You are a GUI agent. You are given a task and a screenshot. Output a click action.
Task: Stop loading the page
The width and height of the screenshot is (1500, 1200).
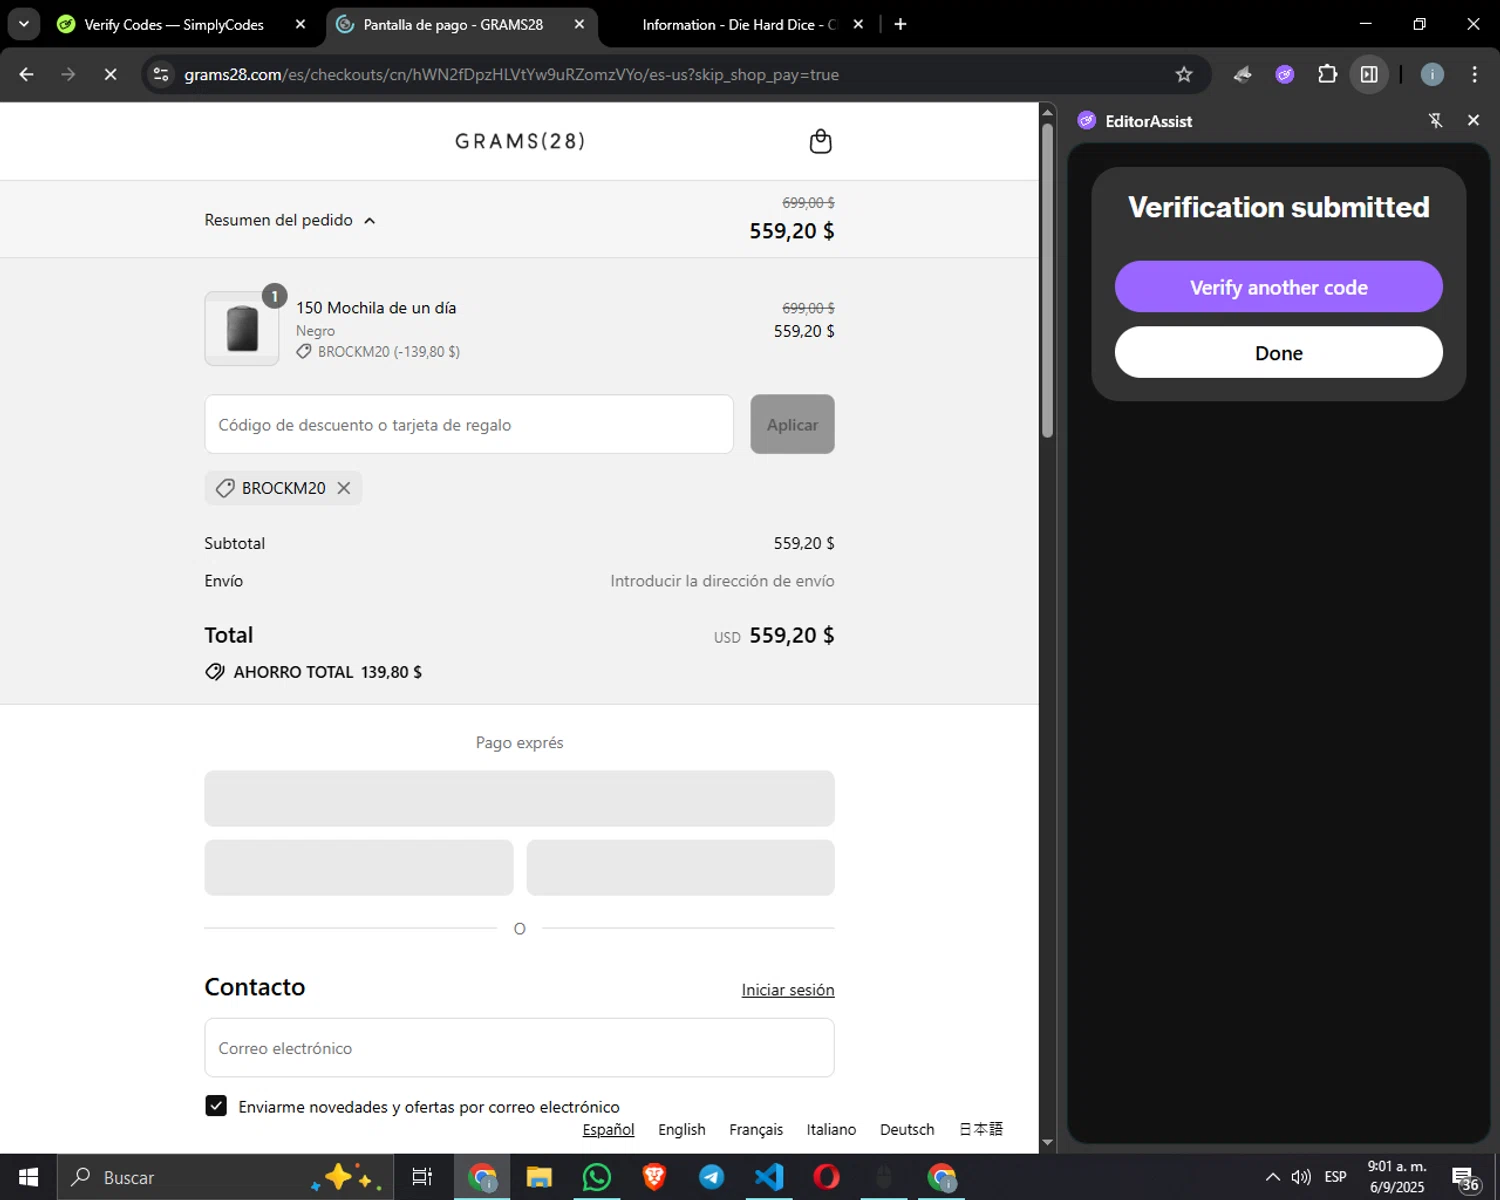[x=110, y=74]
